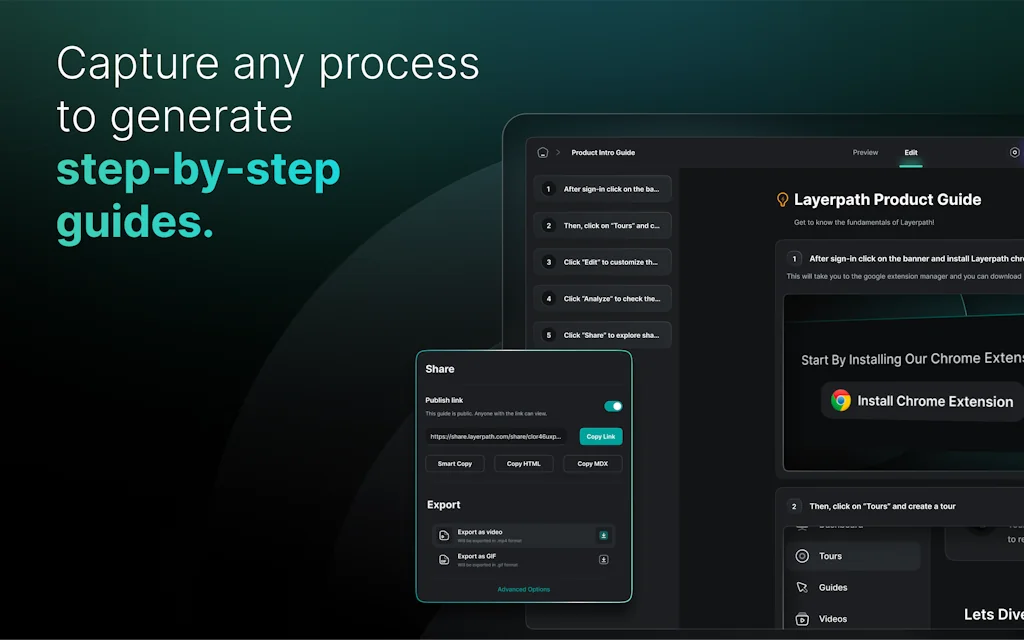
Task: Click the Videos icon in the sidebar
Action: tap(802, 619)
